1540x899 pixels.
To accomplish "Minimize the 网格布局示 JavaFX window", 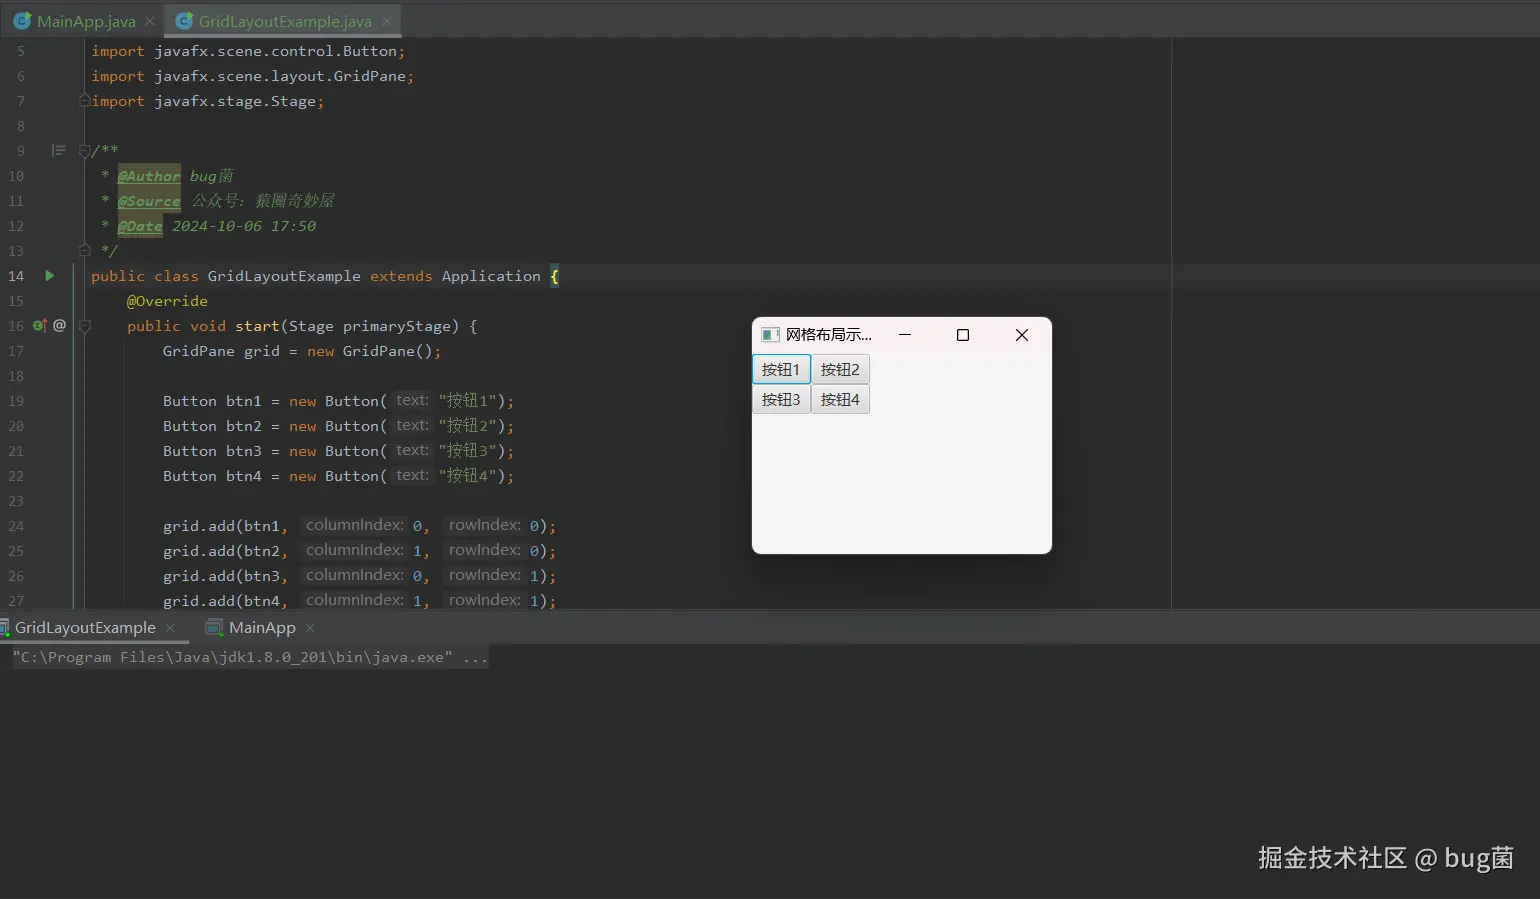I will tap(905, 335).
